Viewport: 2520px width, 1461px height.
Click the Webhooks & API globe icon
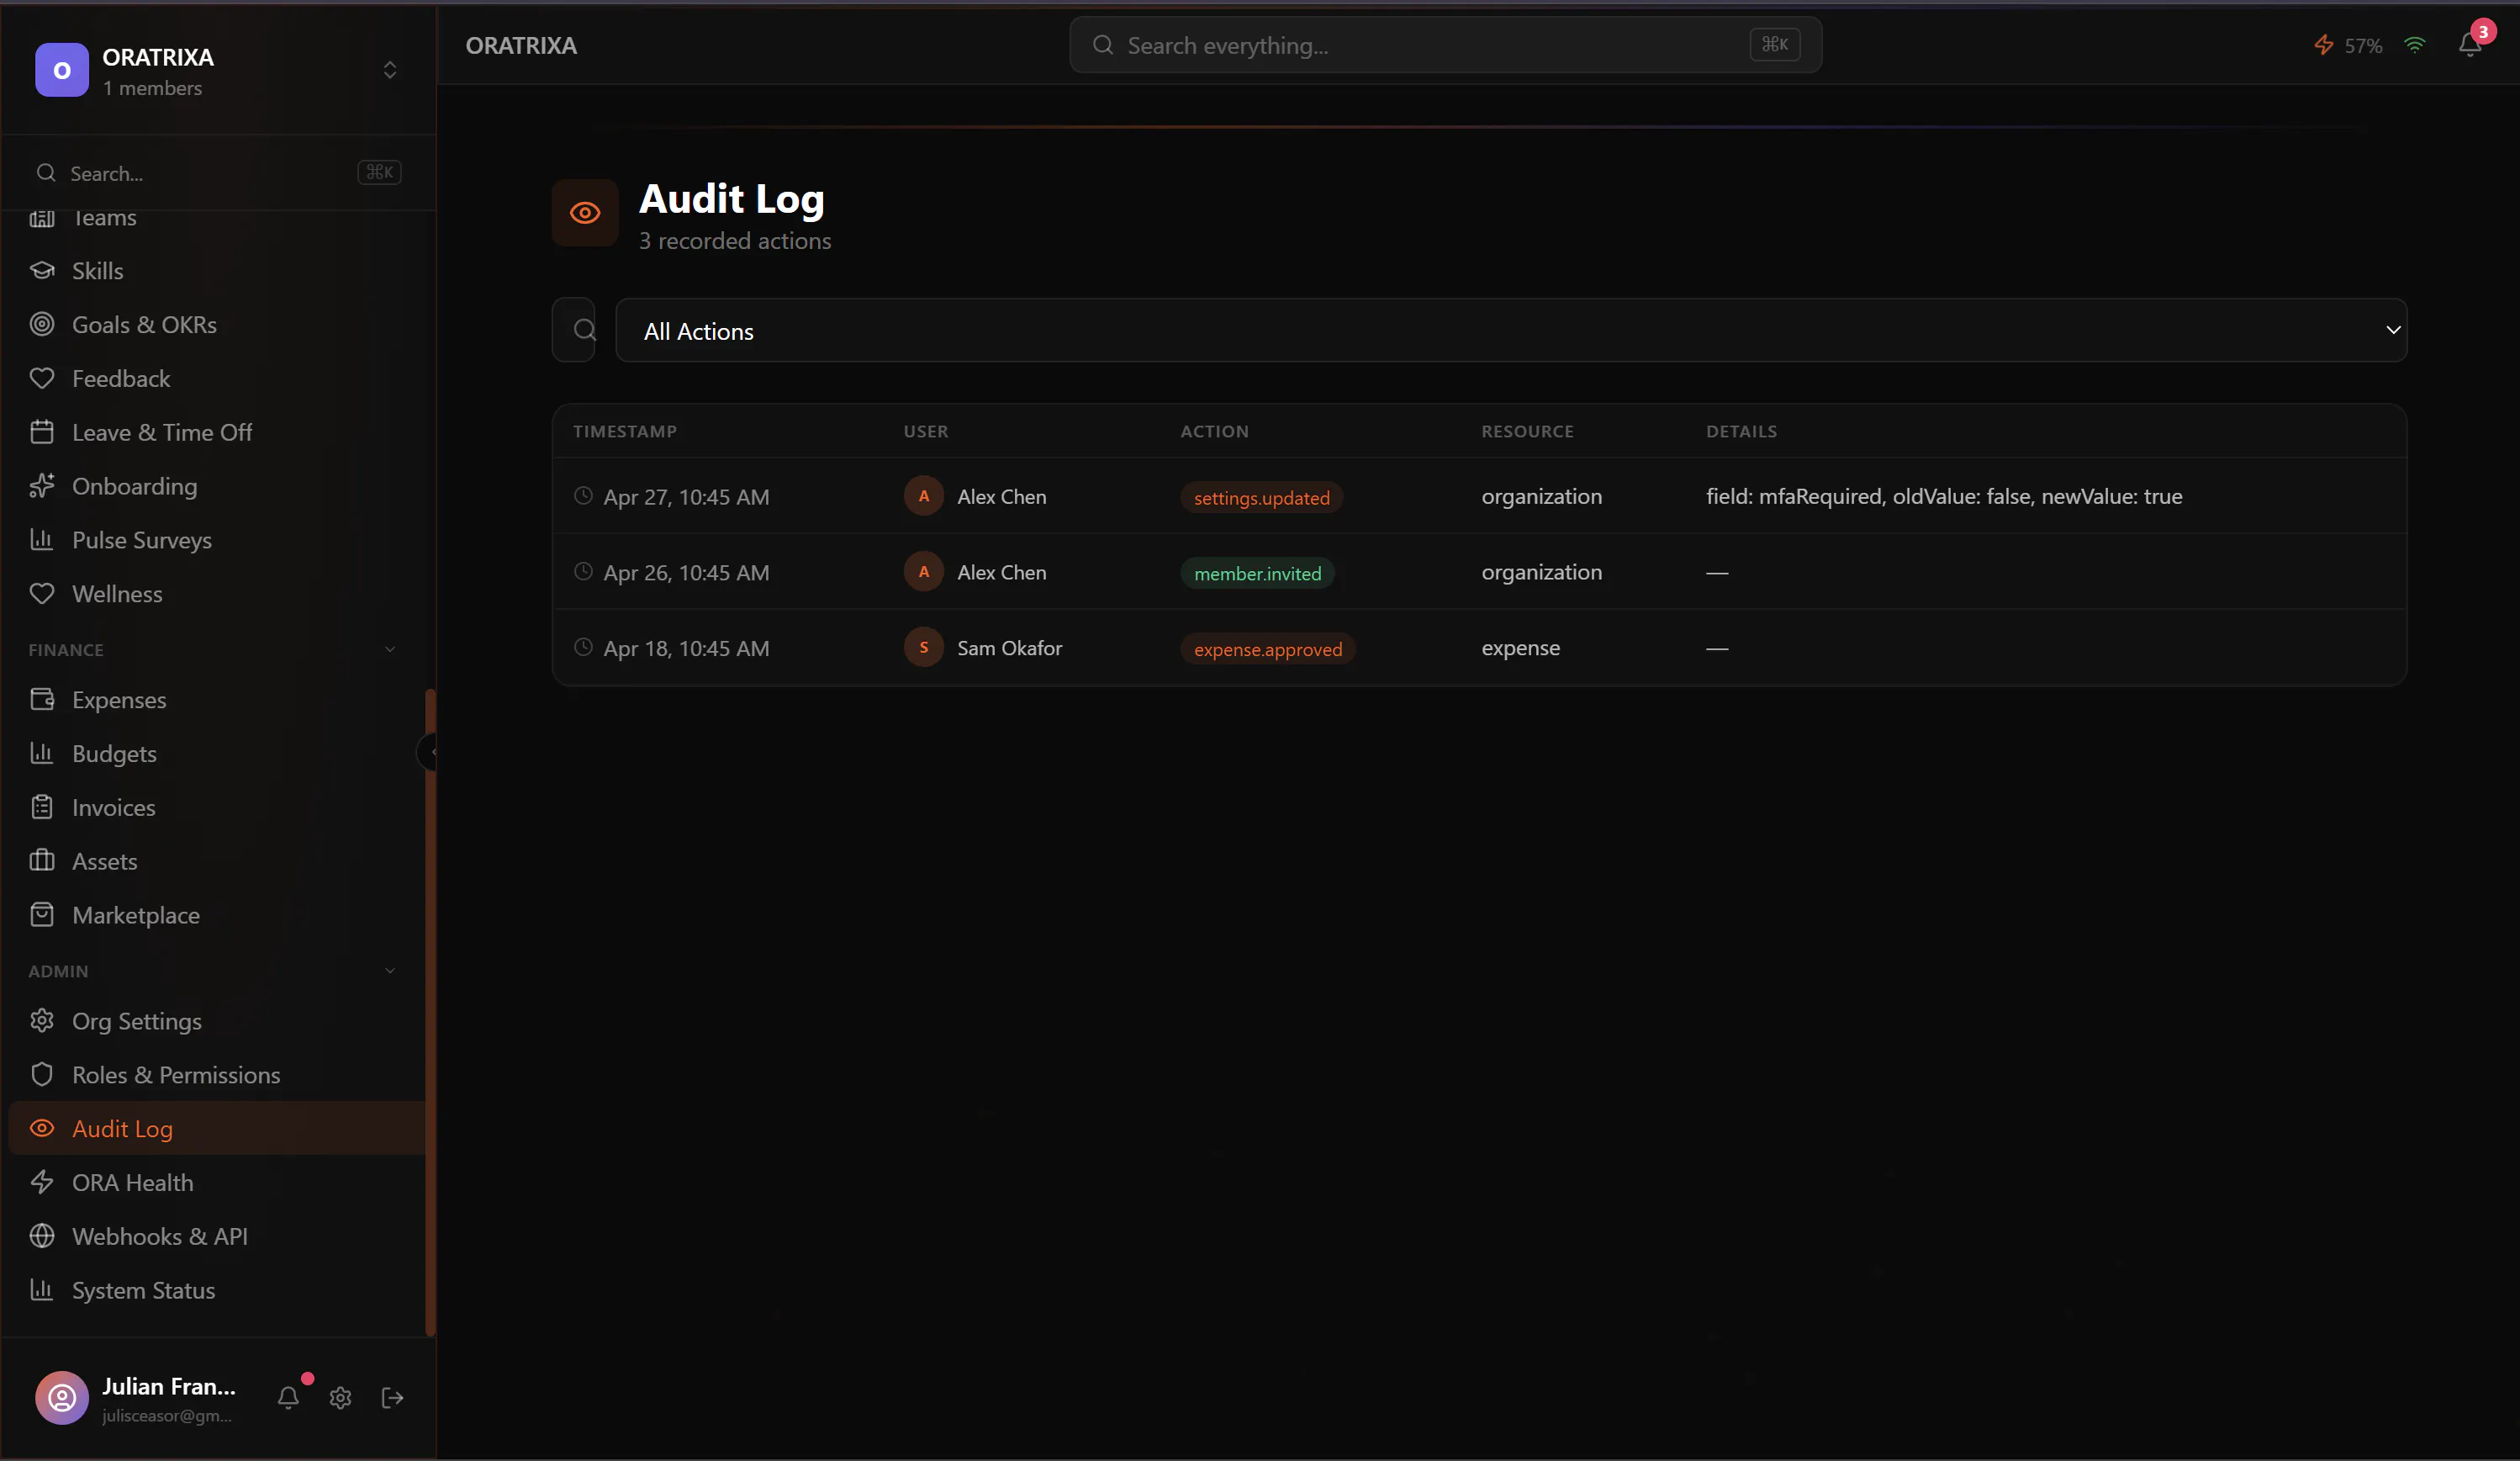[x=42, y=1237]
